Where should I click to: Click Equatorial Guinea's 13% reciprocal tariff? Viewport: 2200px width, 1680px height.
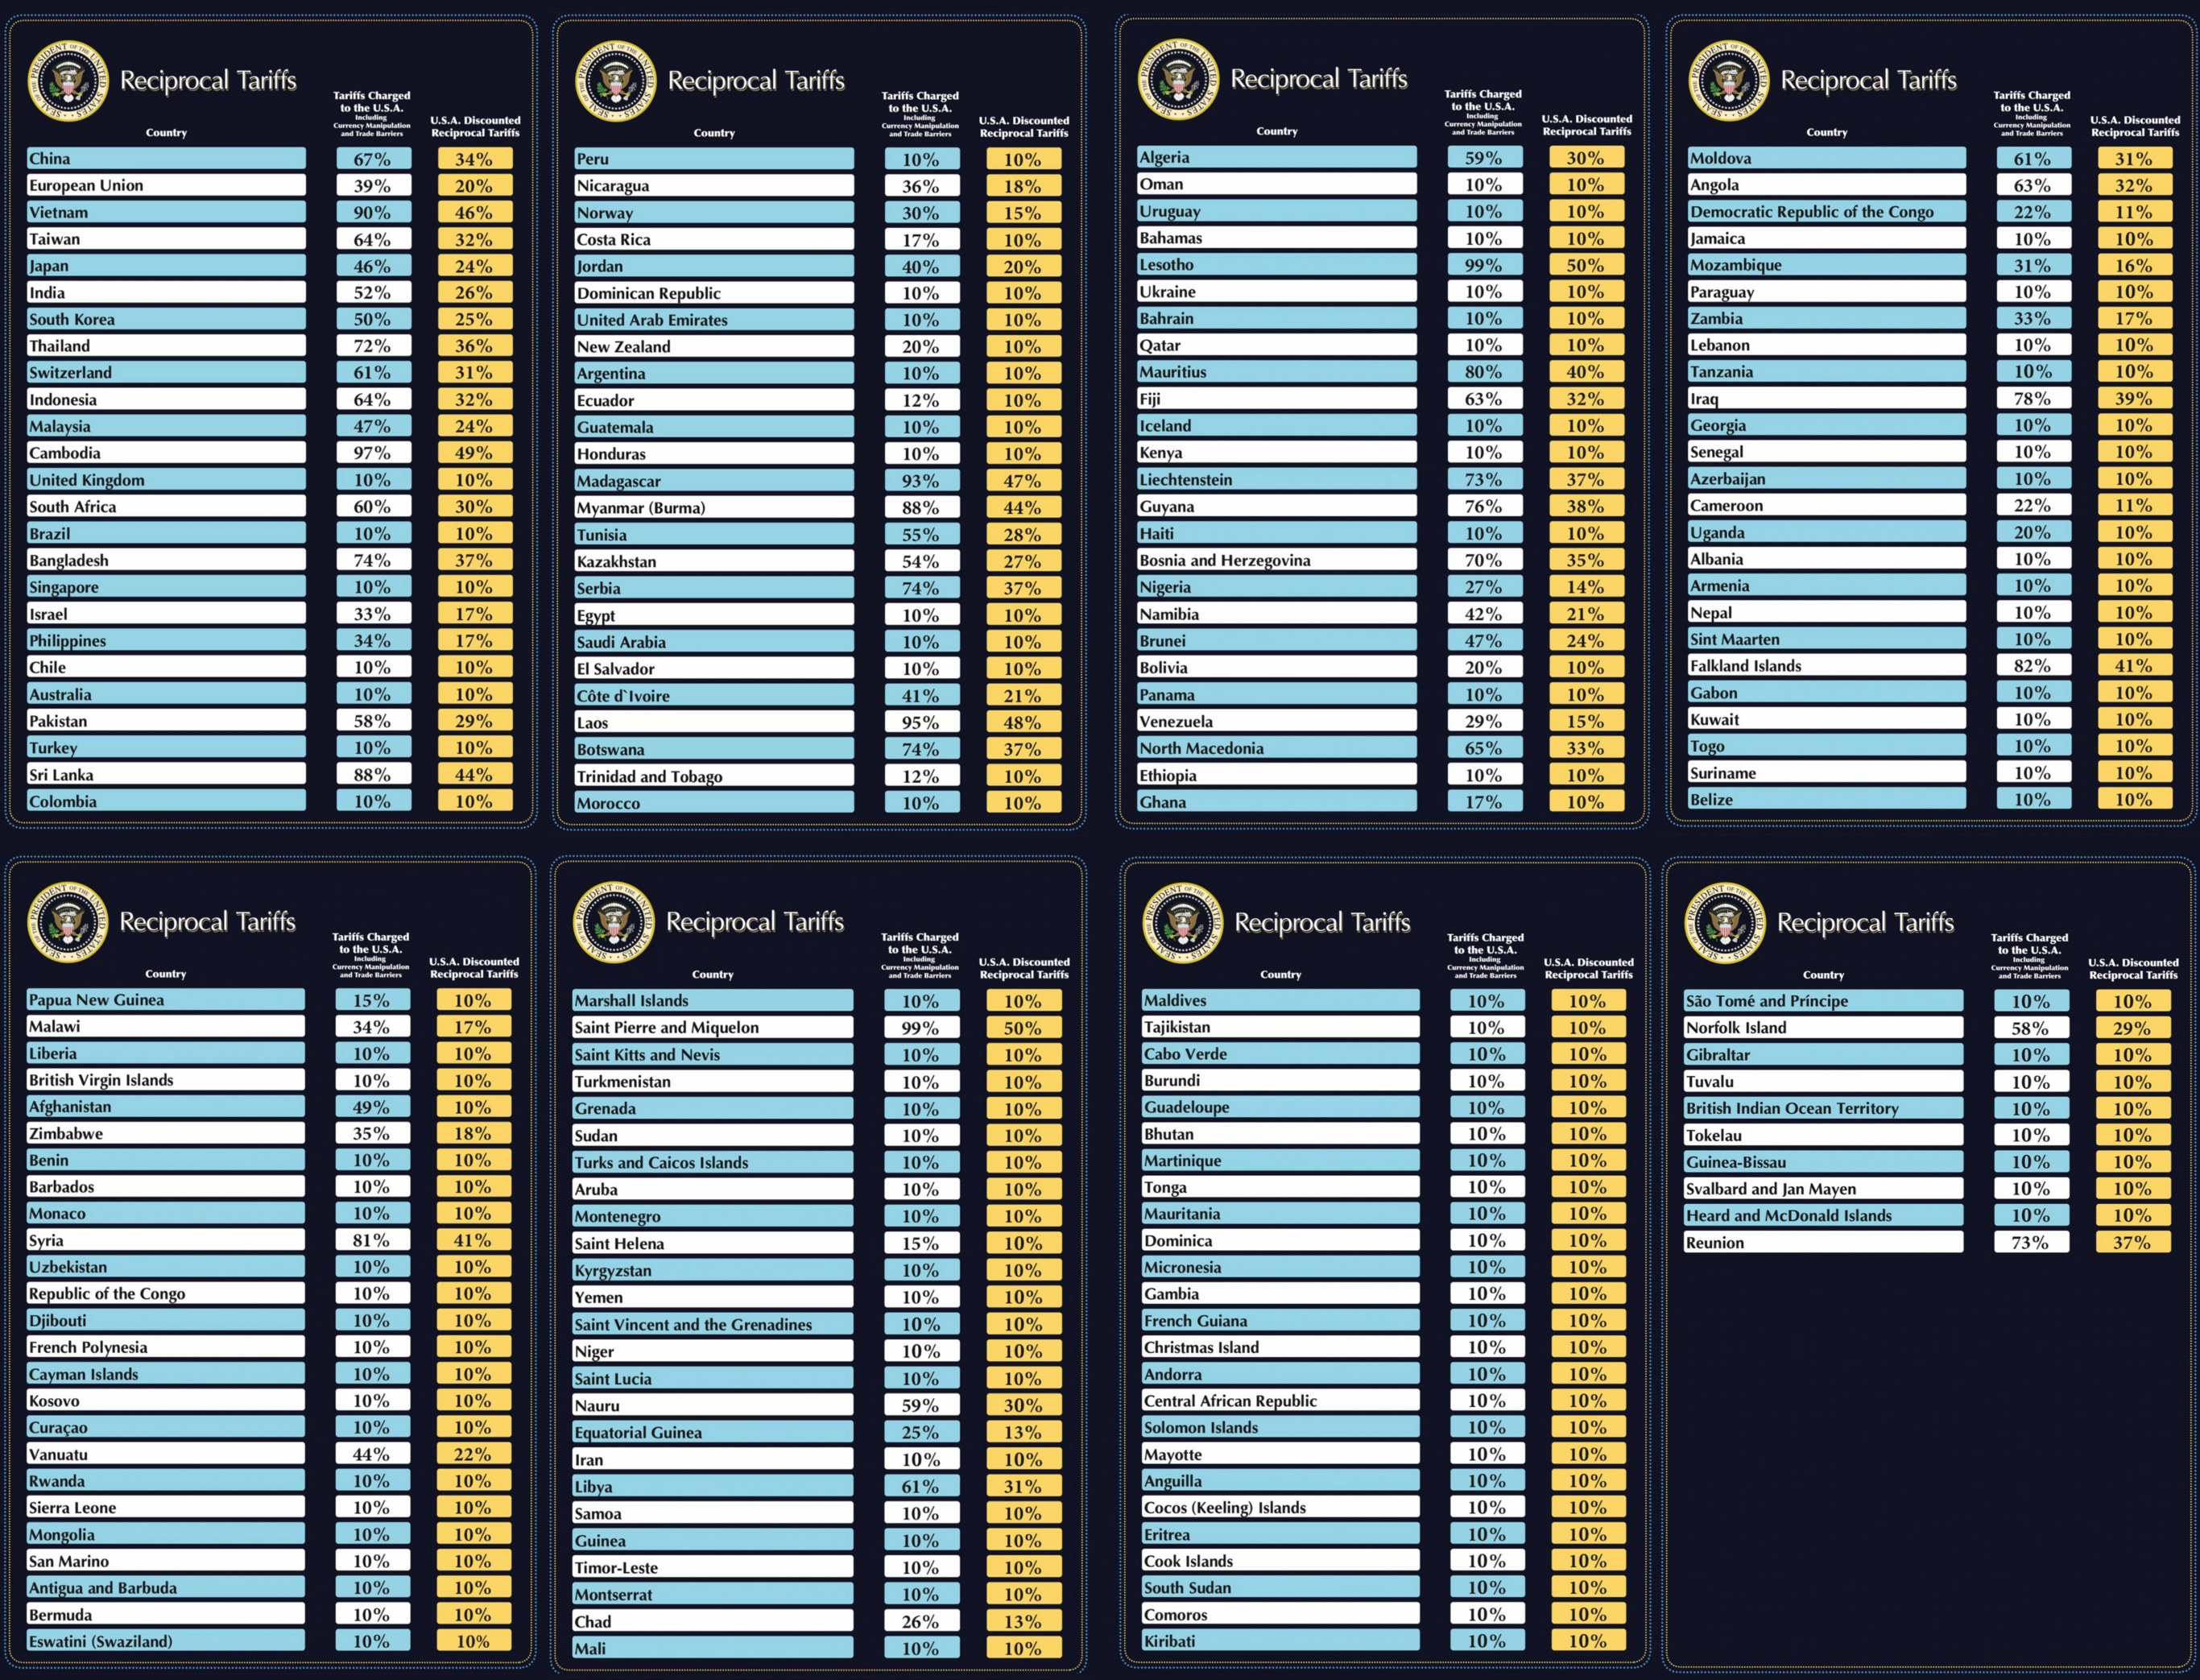coord(1023,1432)
